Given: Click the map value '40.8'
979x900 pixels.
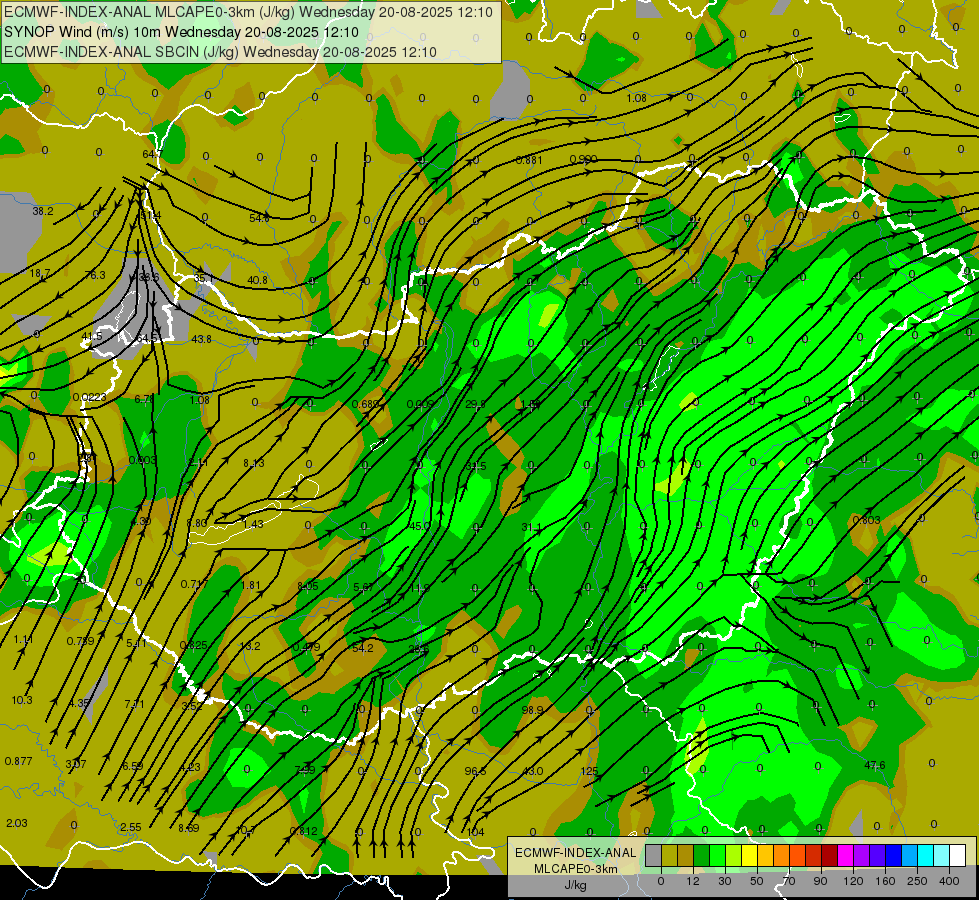Looking at the screenshot, I should pyautogui.click(x=257, y=280).
